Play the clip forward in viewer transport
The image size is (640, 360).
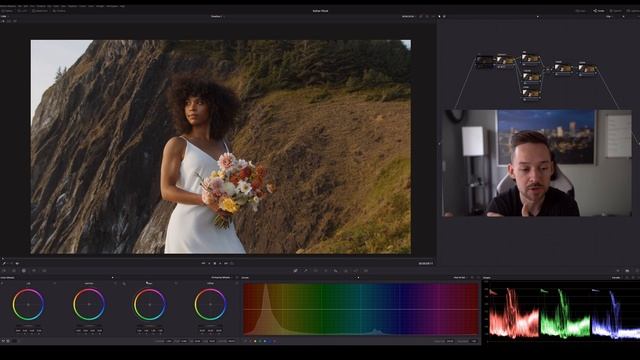(x=220, y=263)
